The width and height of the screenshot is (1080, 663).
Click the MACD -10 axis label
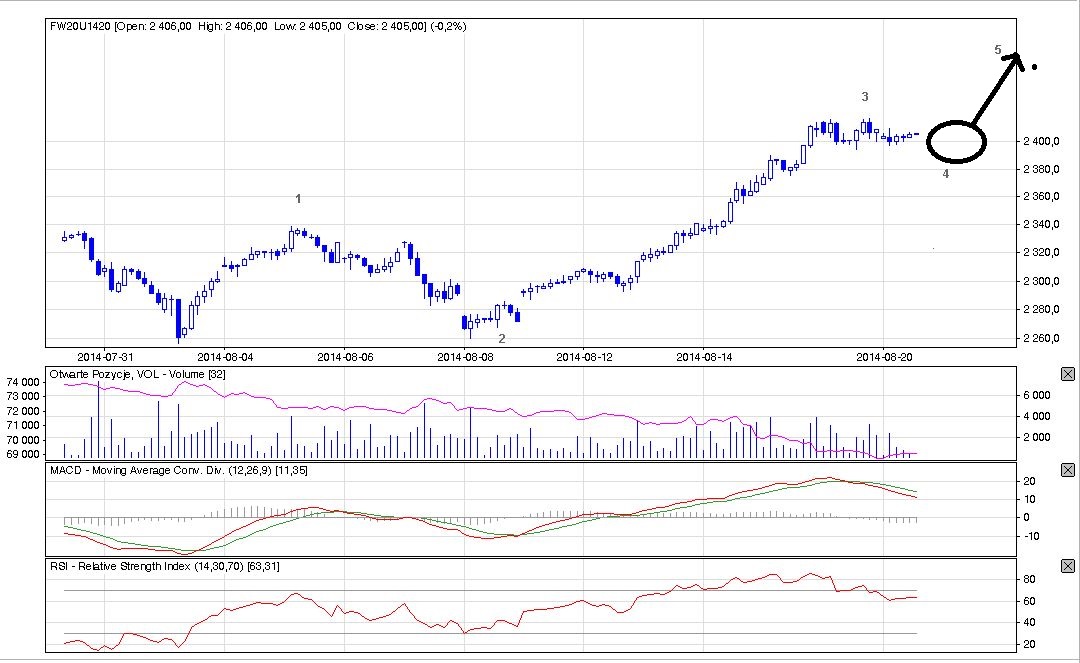click(x=1030, y=536)
